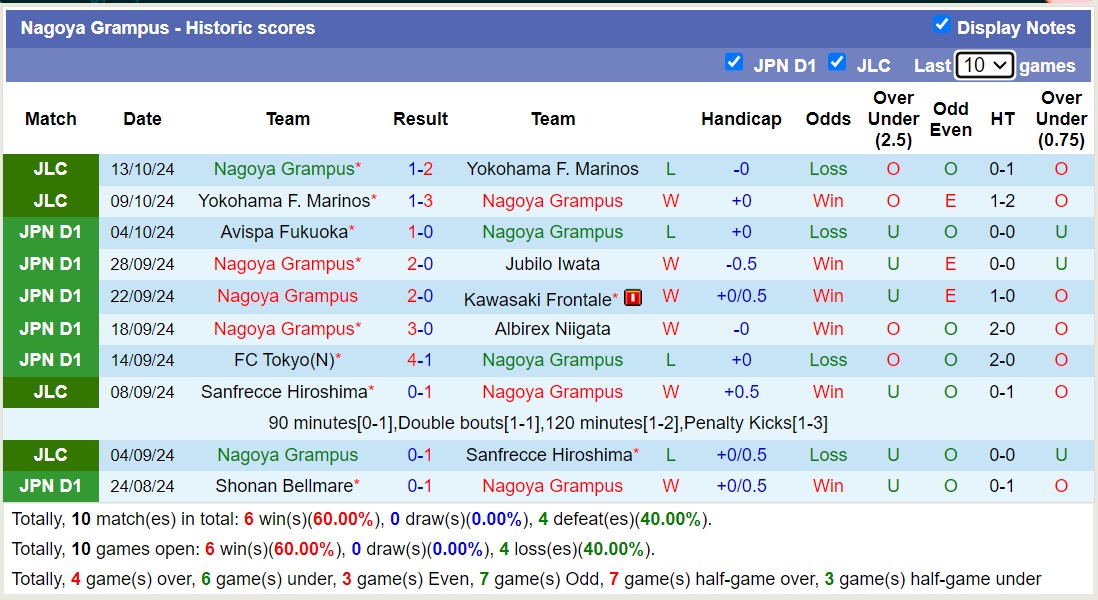The height and width of the screenshot is (600, 1098).
Task: Click the Jubilo Iwata team name
Action: 553,264
